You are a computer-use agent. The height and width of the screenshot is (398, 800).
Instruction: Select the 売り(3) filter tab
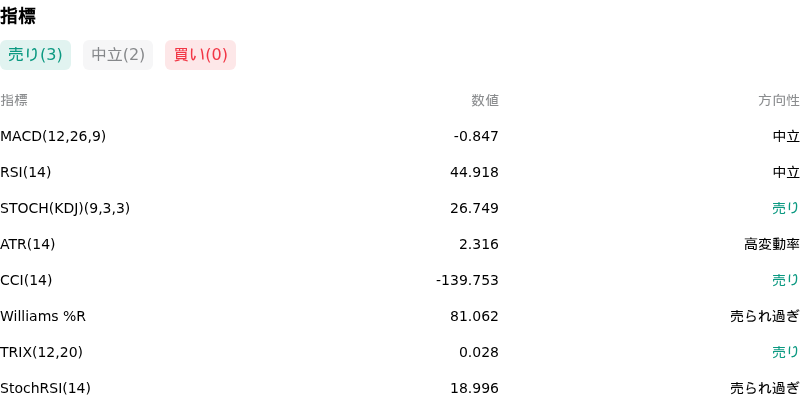(35, 55)
